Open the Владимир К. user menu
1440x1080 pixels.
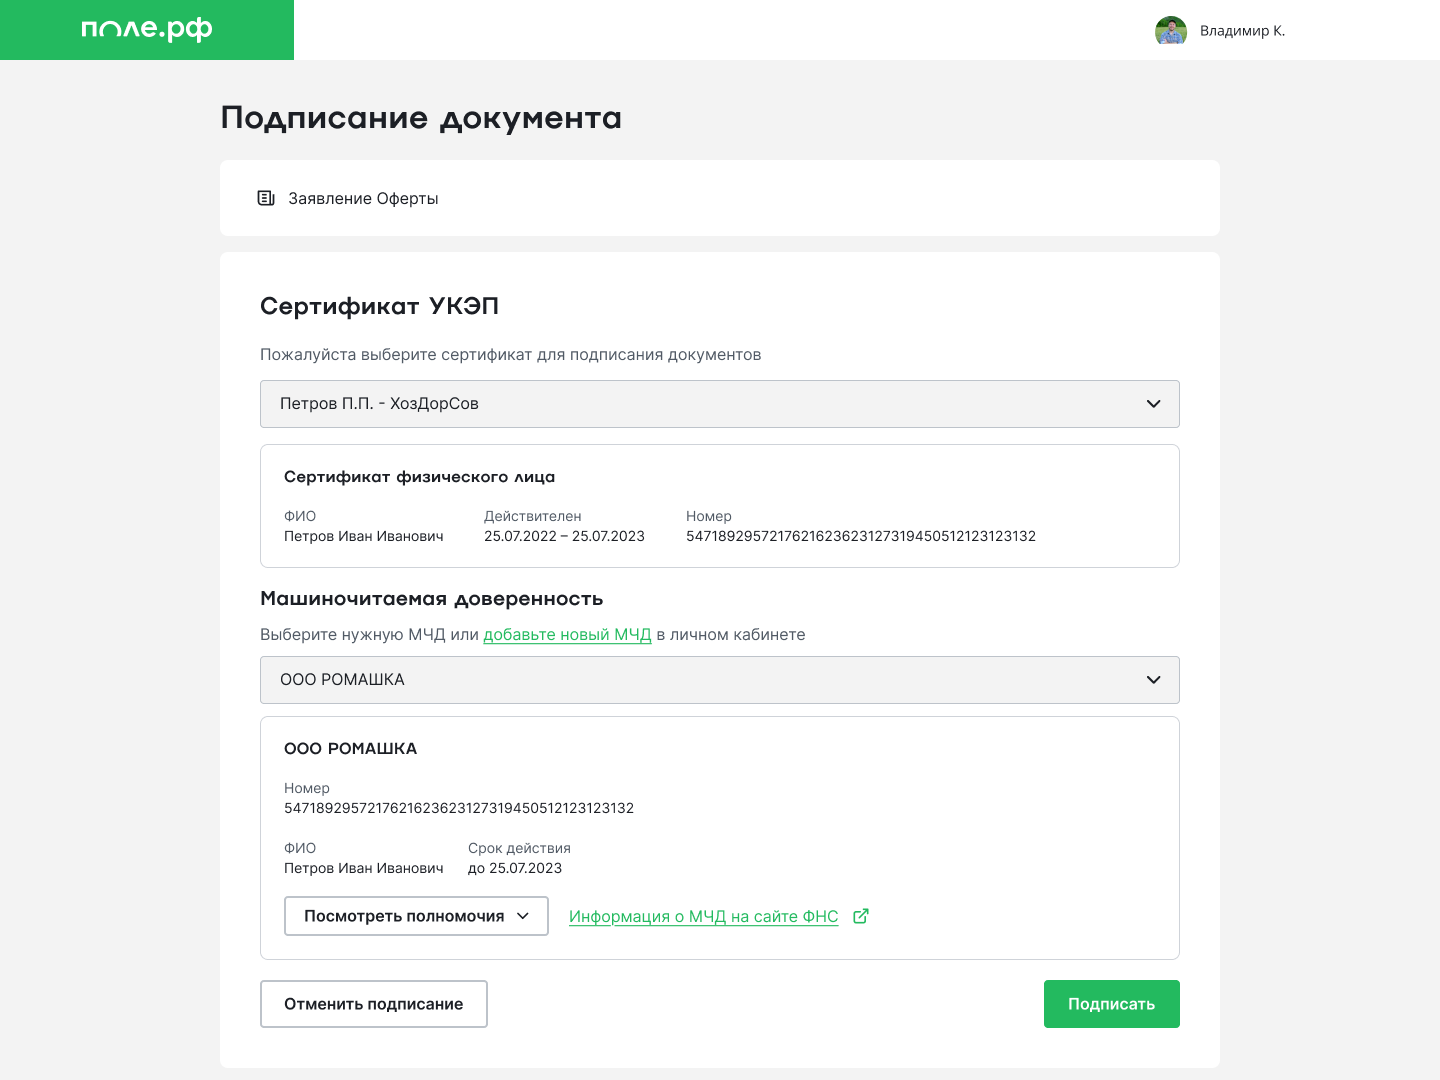1242,31
